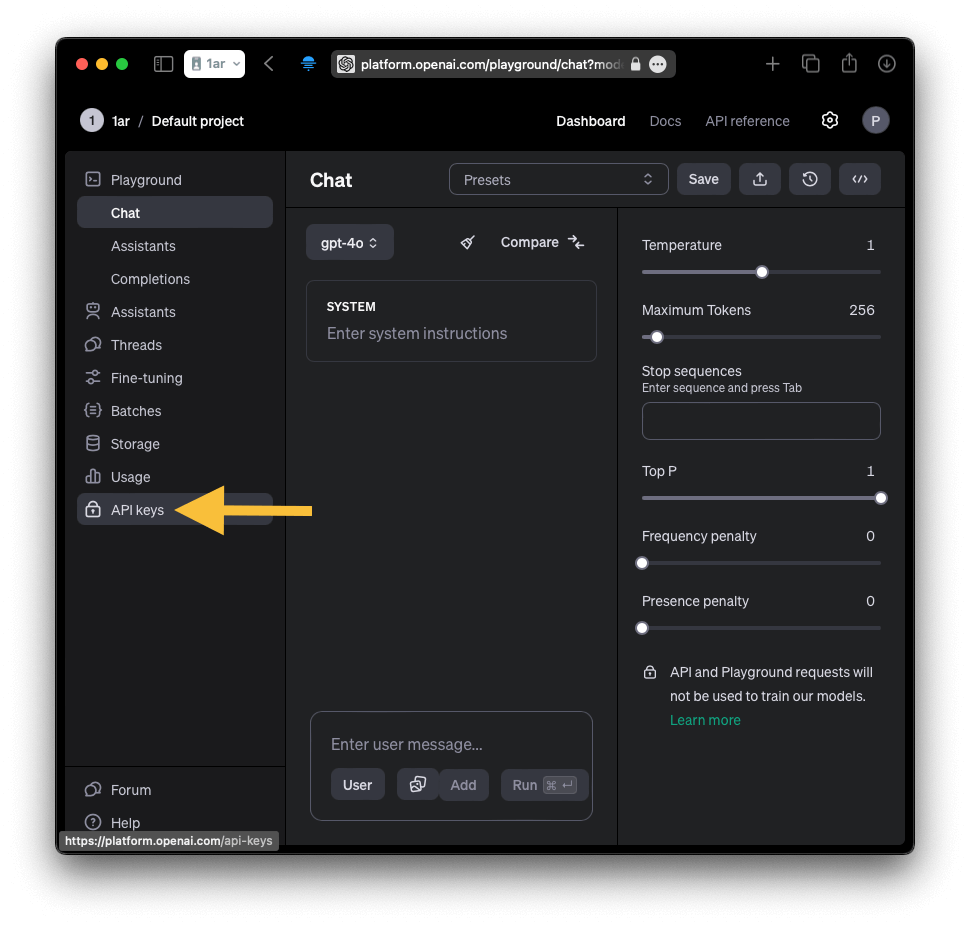Click the Save button
This screenshot has width=970, height=928.
click(703, 179)
